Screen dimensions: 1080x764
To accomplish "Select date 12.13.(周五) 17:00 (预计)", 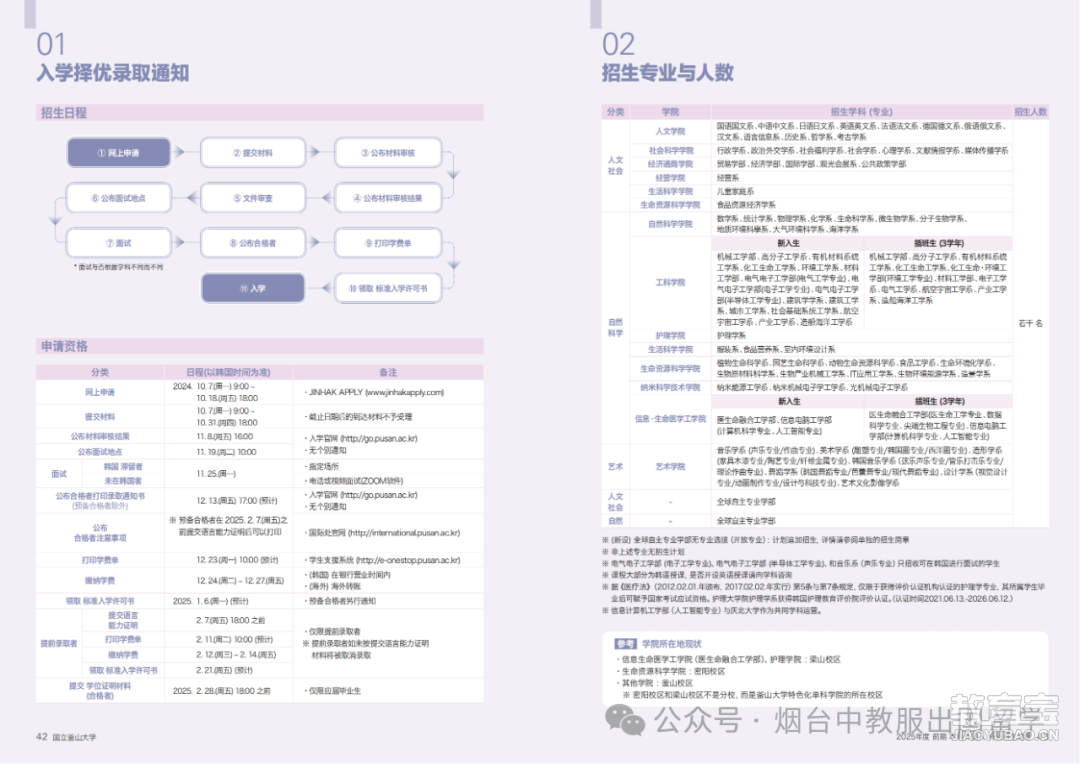I will [x=237, y=500].
